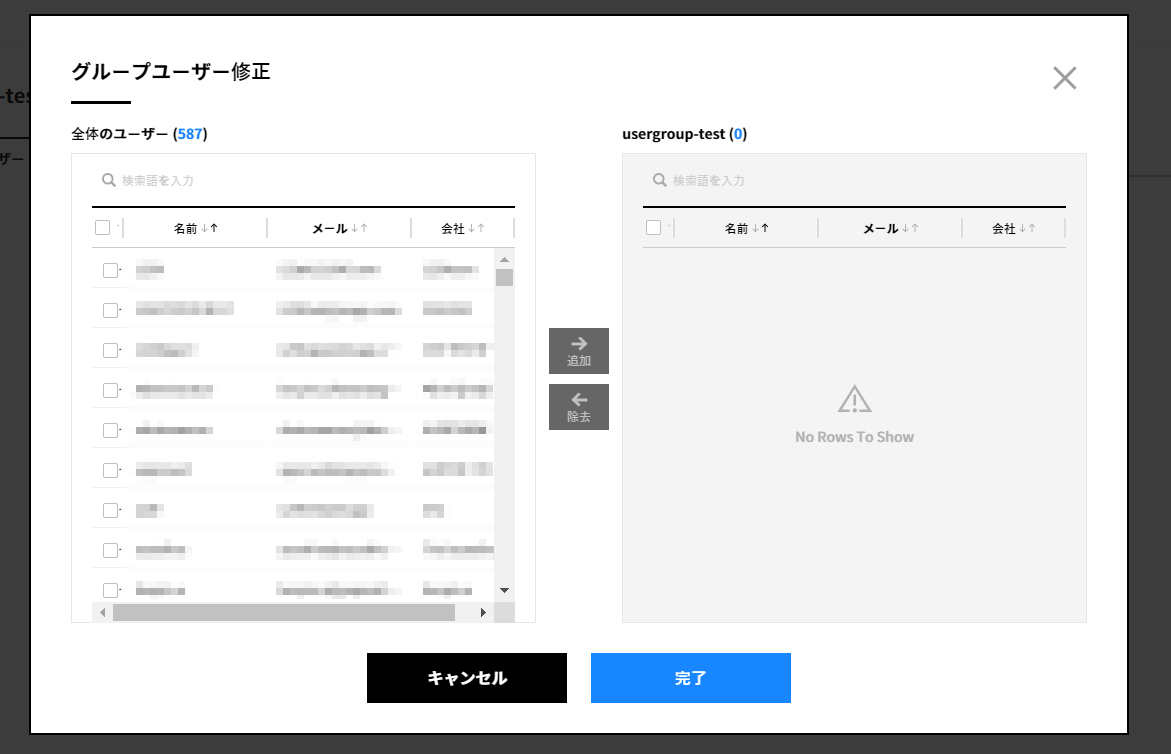The width and height of the screenshot is (1171, 754).
Task: Sort left table by 名前 column arrows
Action: [x=209, y=228]
